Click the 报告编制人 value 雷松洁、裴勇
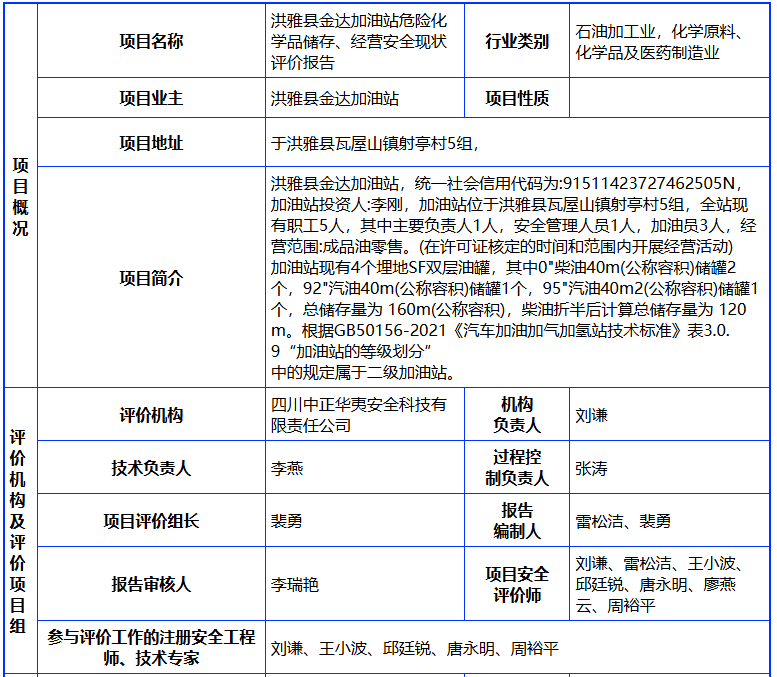Viewport: 777px width, 677px height. tap(623, 521)
